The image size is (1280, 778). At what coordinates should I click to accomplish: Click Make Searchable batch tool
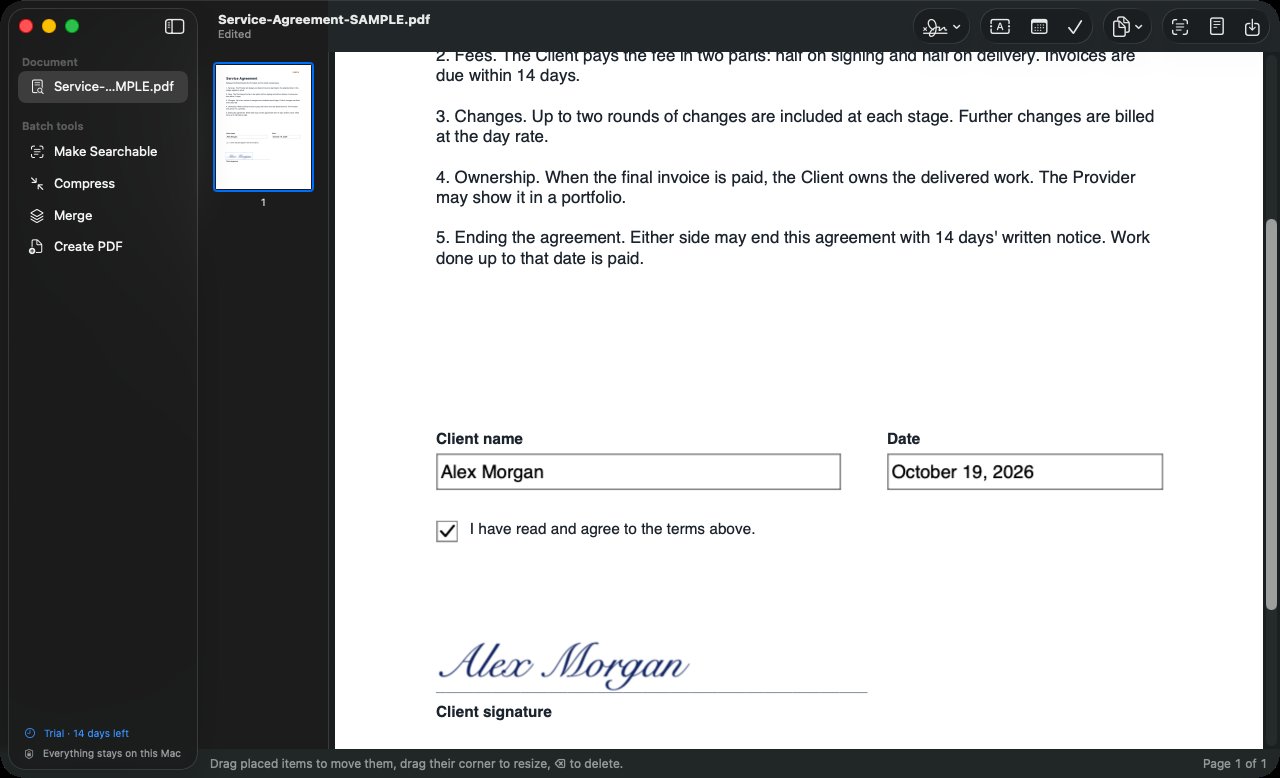(103, 152)
